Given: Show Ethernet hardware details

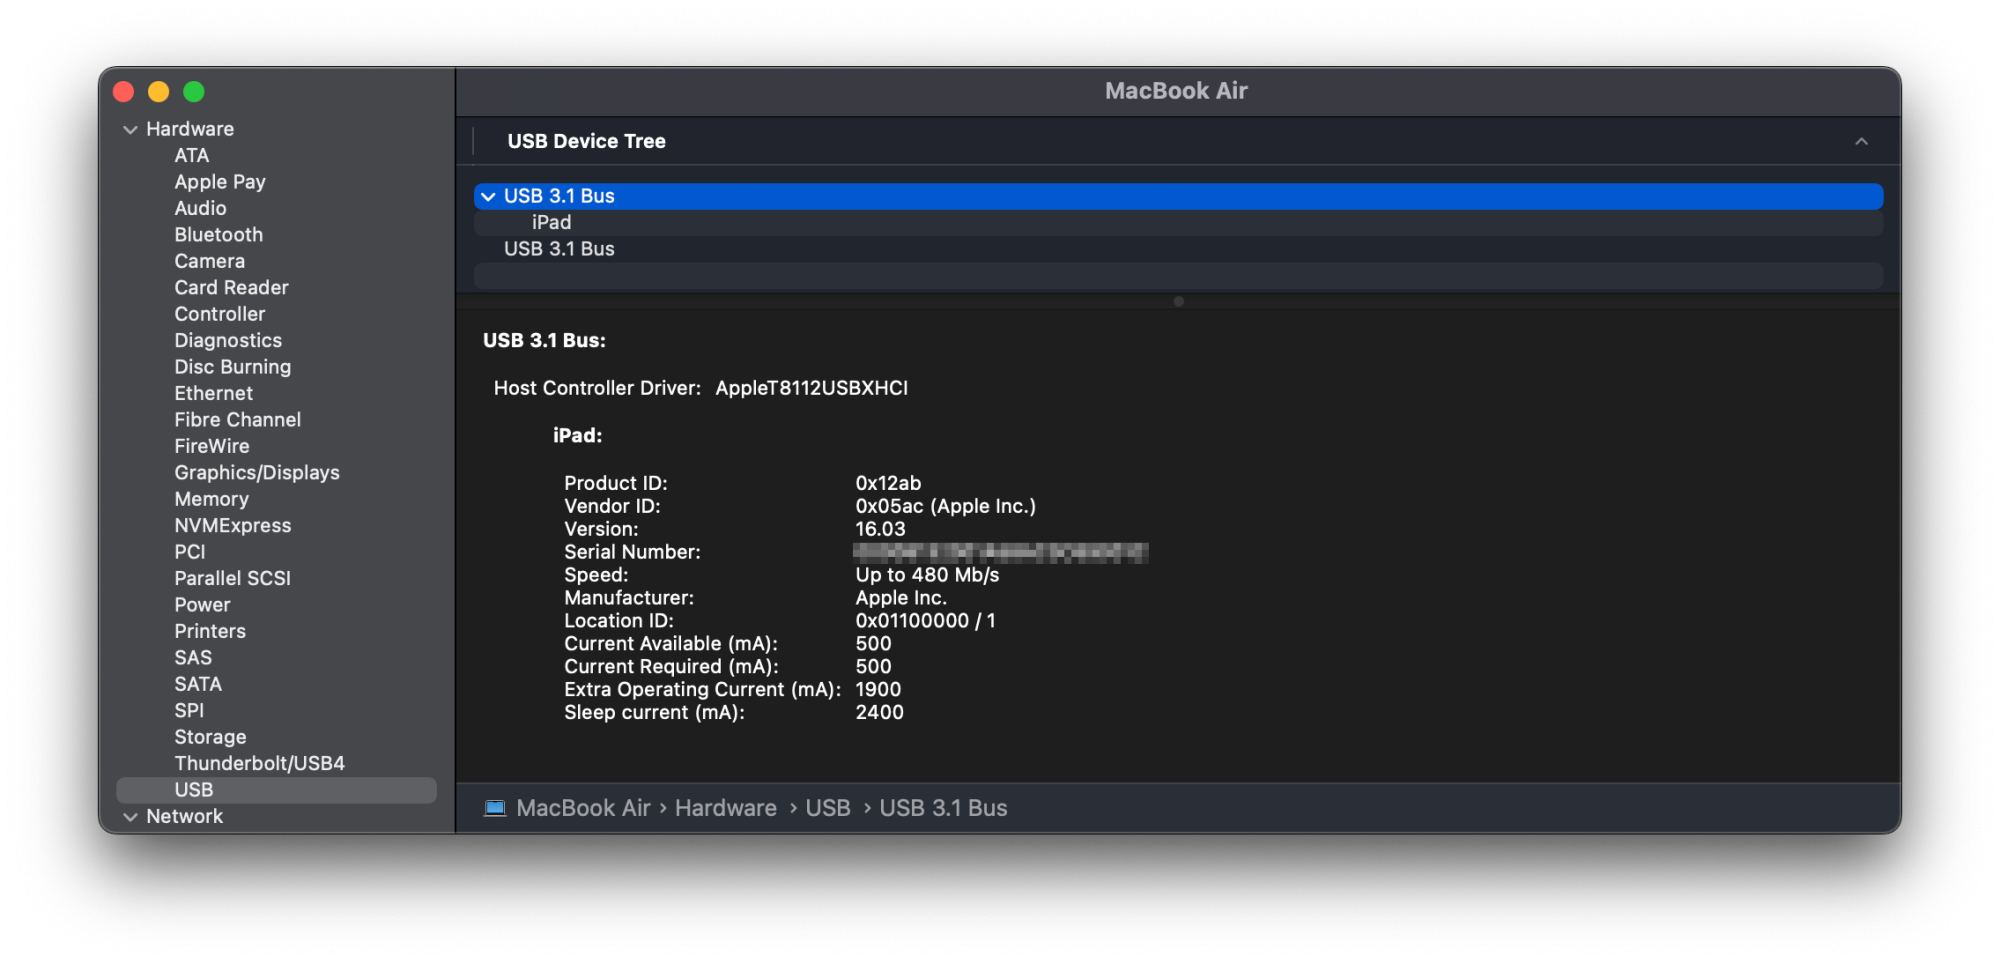Looking at the screenshot, I should coord(214,394).
